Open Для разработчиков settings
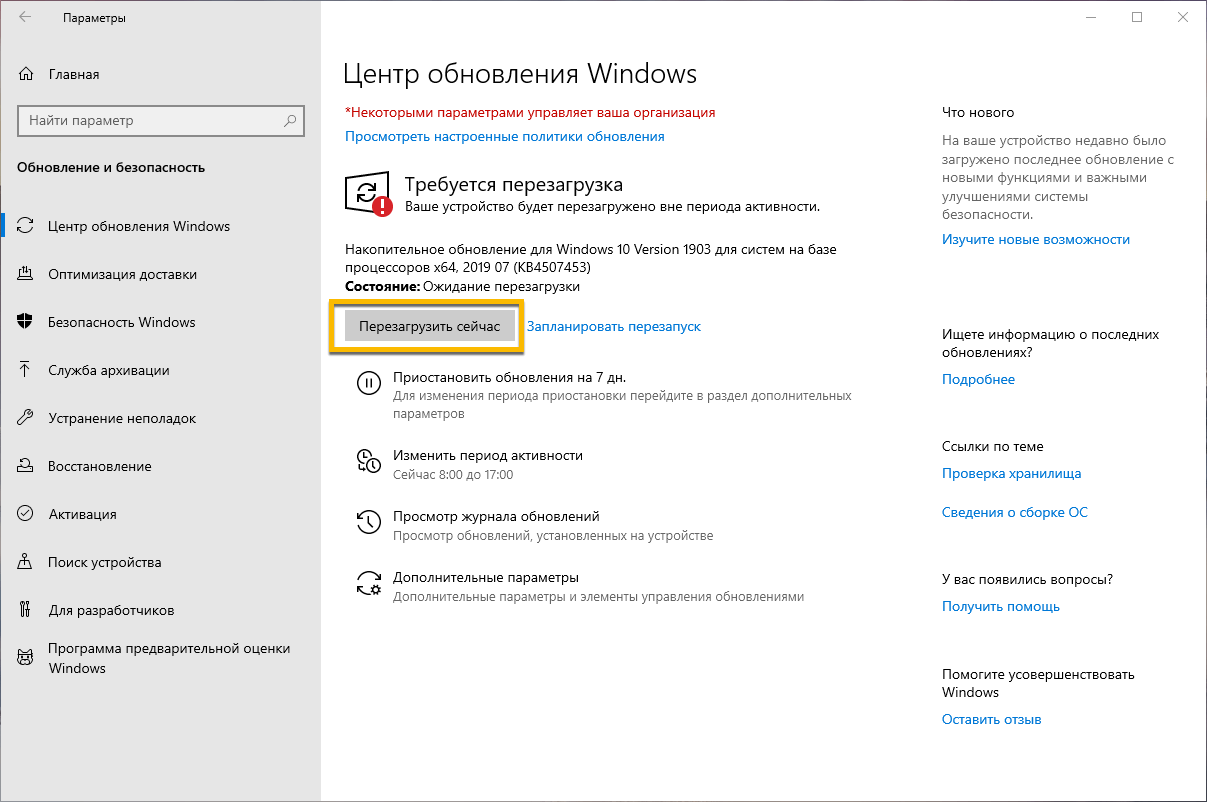This screenshot has height=802, width=1207. coord(111,610)
